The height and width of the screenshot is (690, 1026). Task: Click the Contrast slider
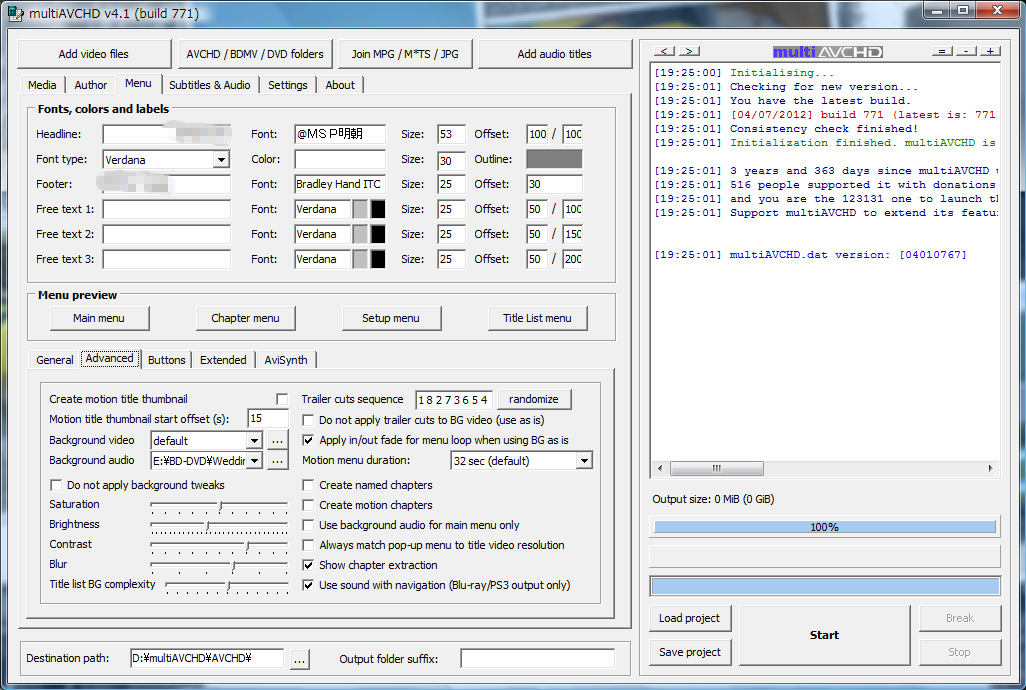pyautogui.click(x=219, y=545)
